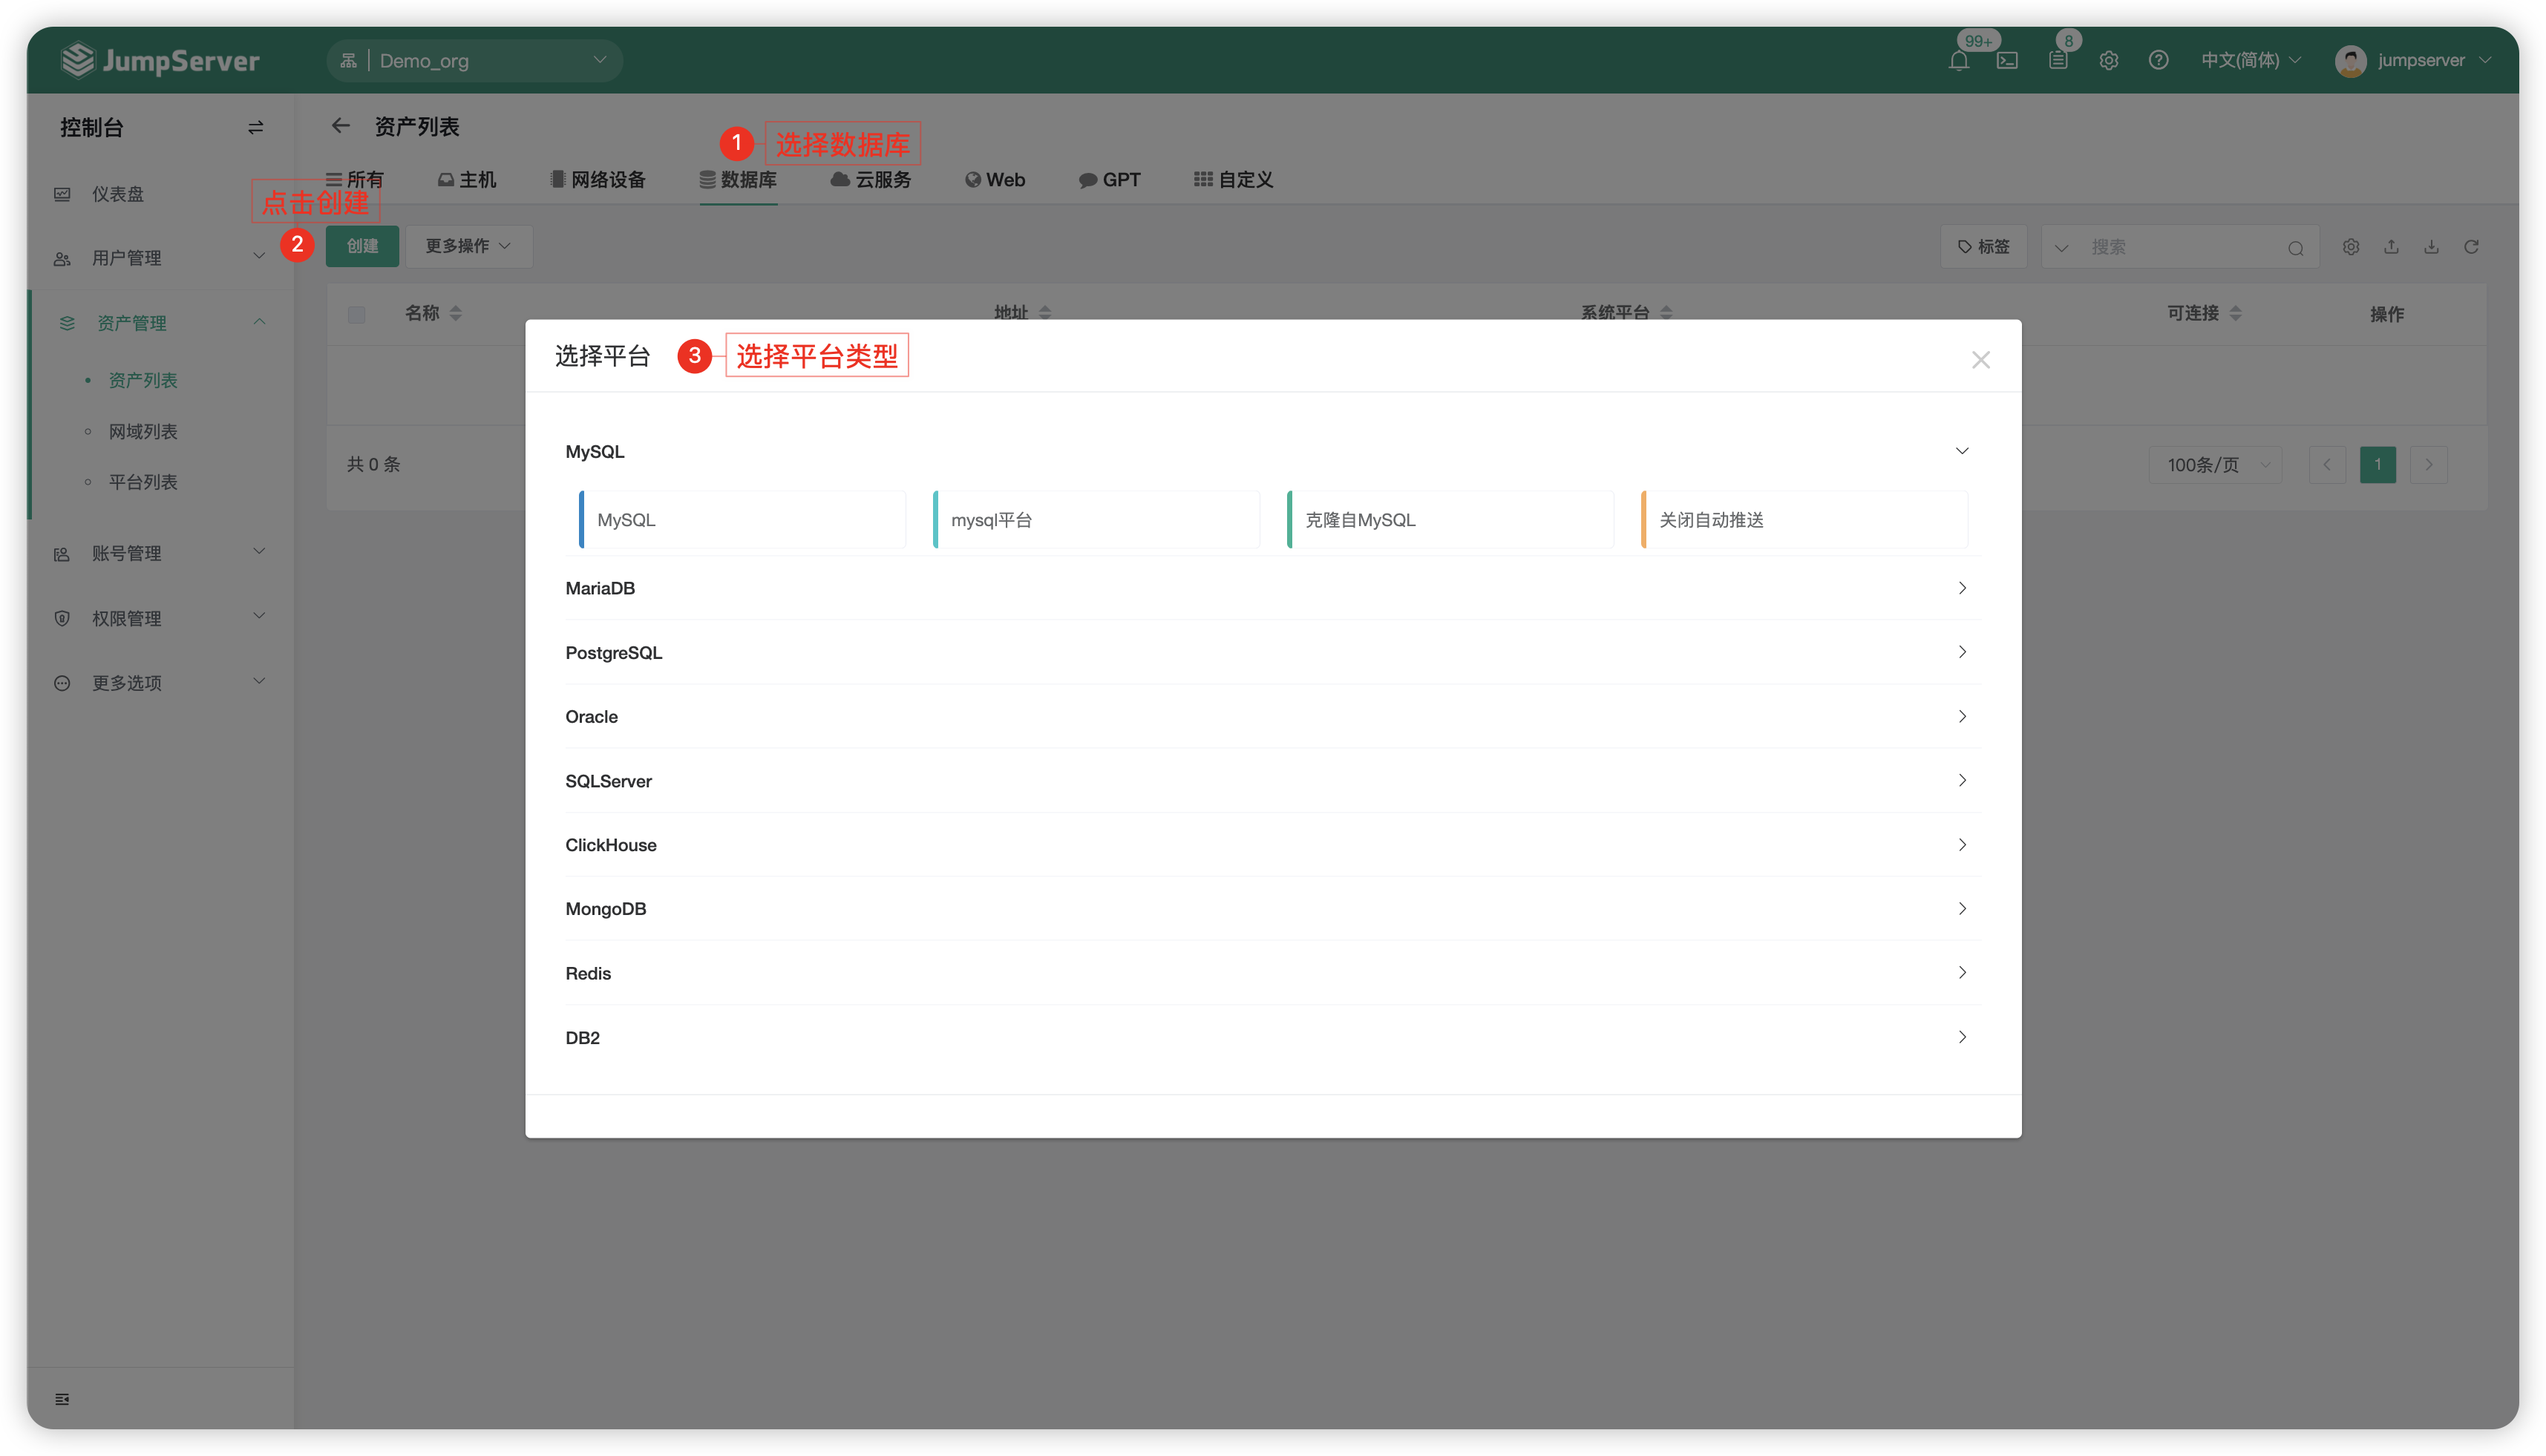2546x1456 pixels.
Task: Switch to the Network devices tab
Action: tap(598, 180)
